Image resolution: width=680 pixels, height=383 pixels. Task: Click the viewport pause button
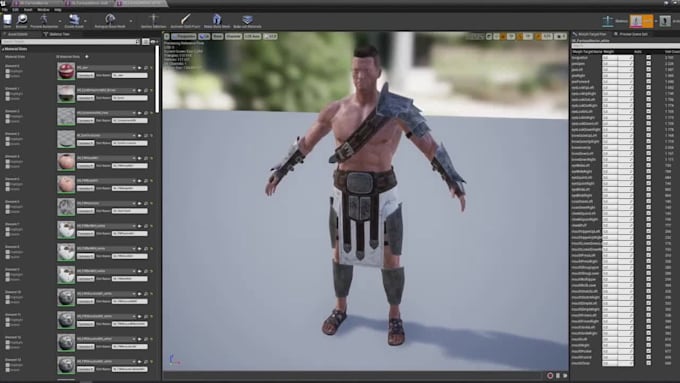[558, 376]
